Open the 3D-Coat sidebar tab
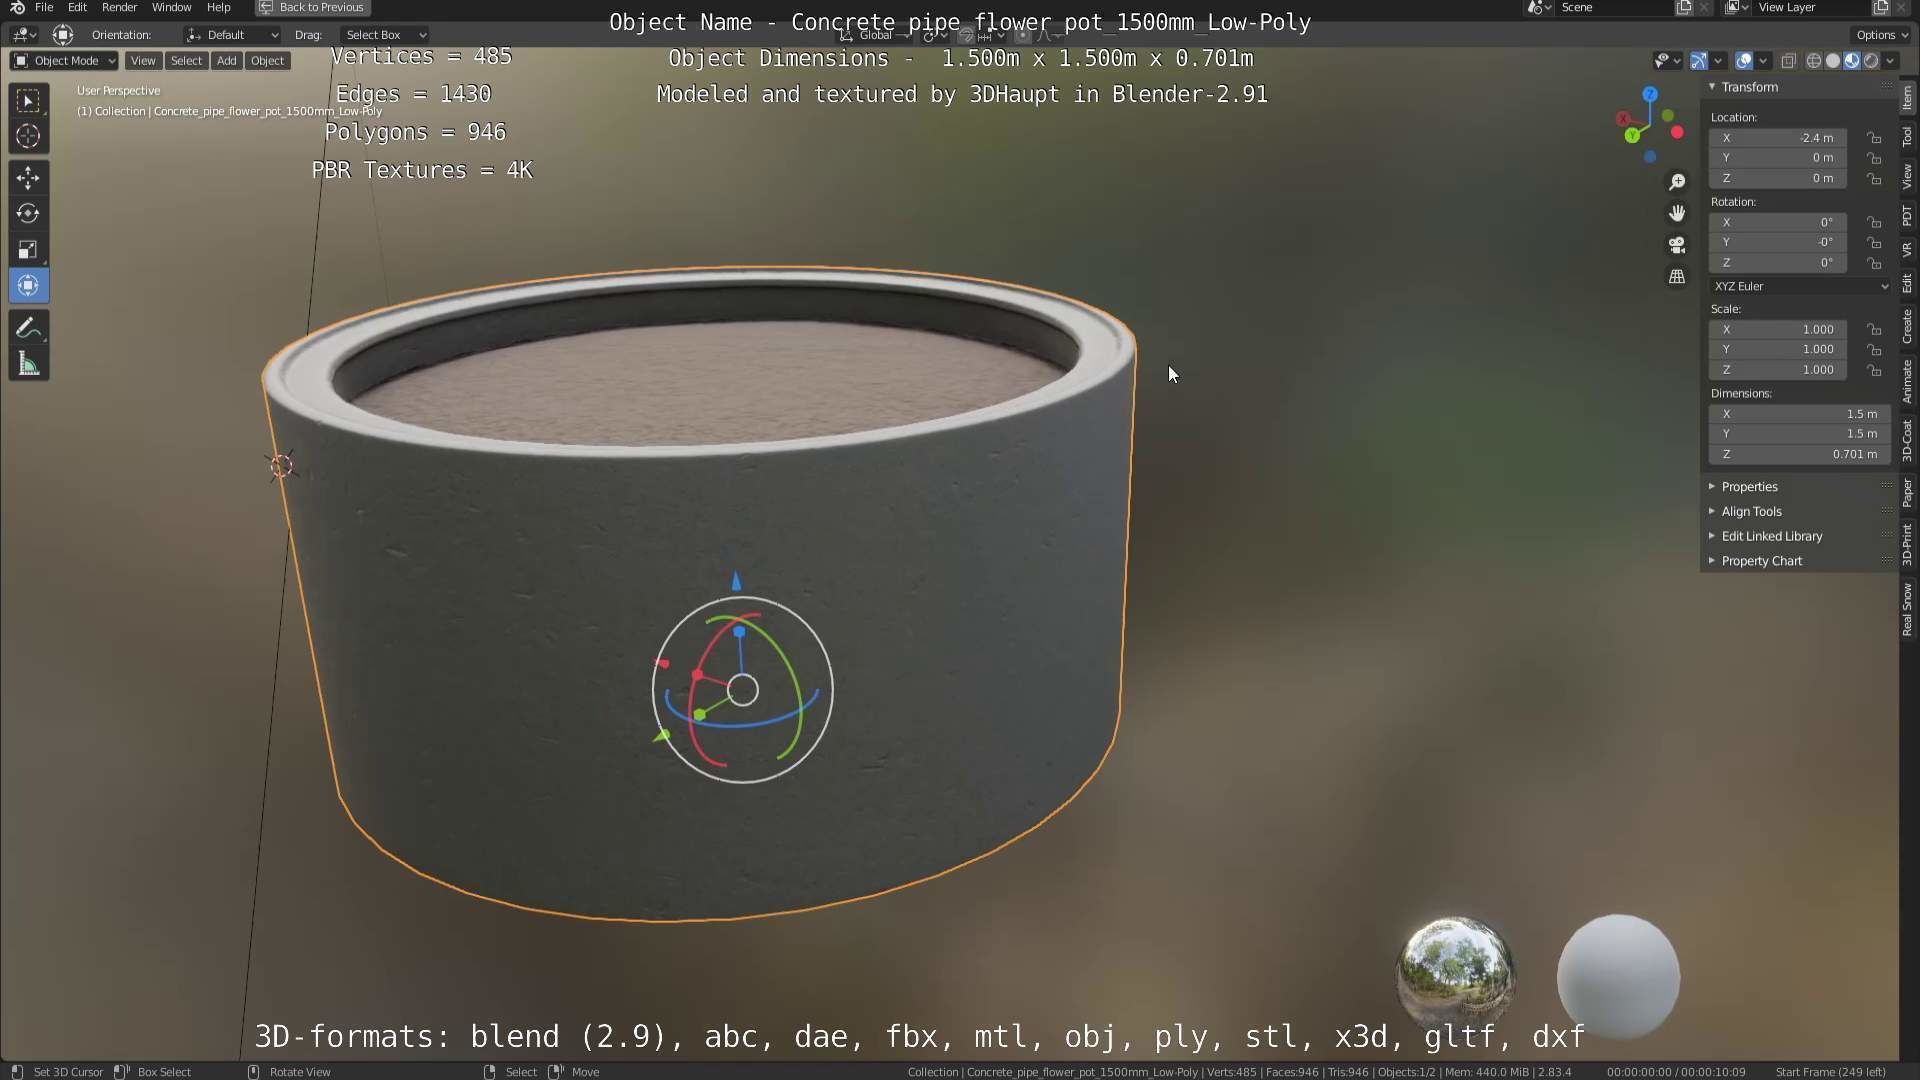 [x=1908, y=440]
